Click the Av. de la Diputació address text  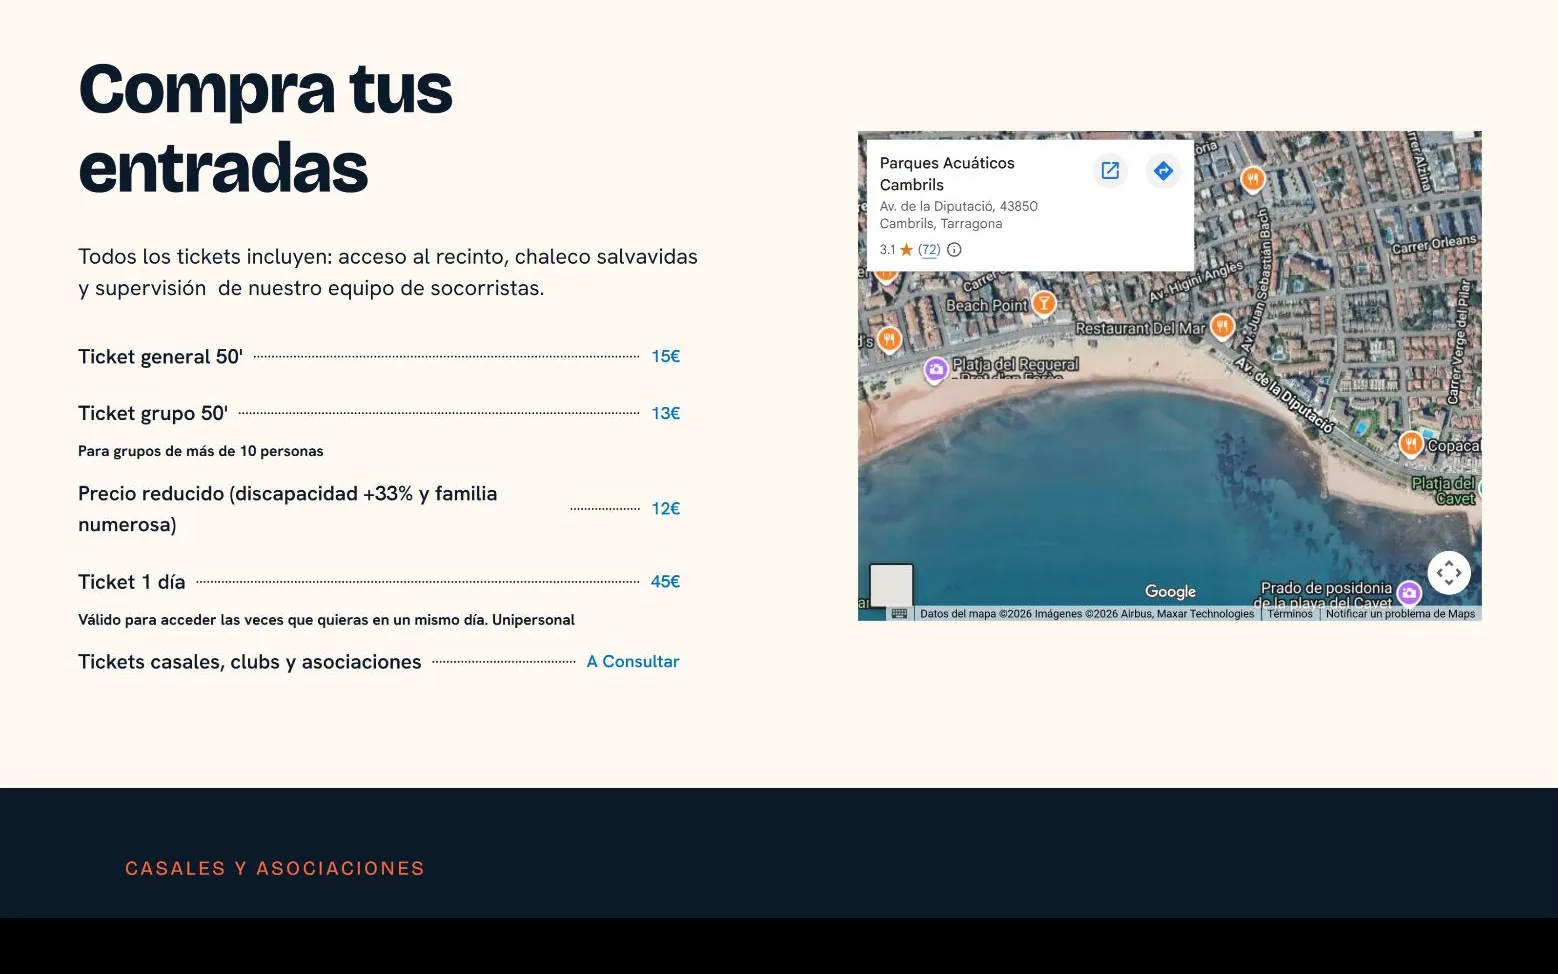(x=959, y=215)
